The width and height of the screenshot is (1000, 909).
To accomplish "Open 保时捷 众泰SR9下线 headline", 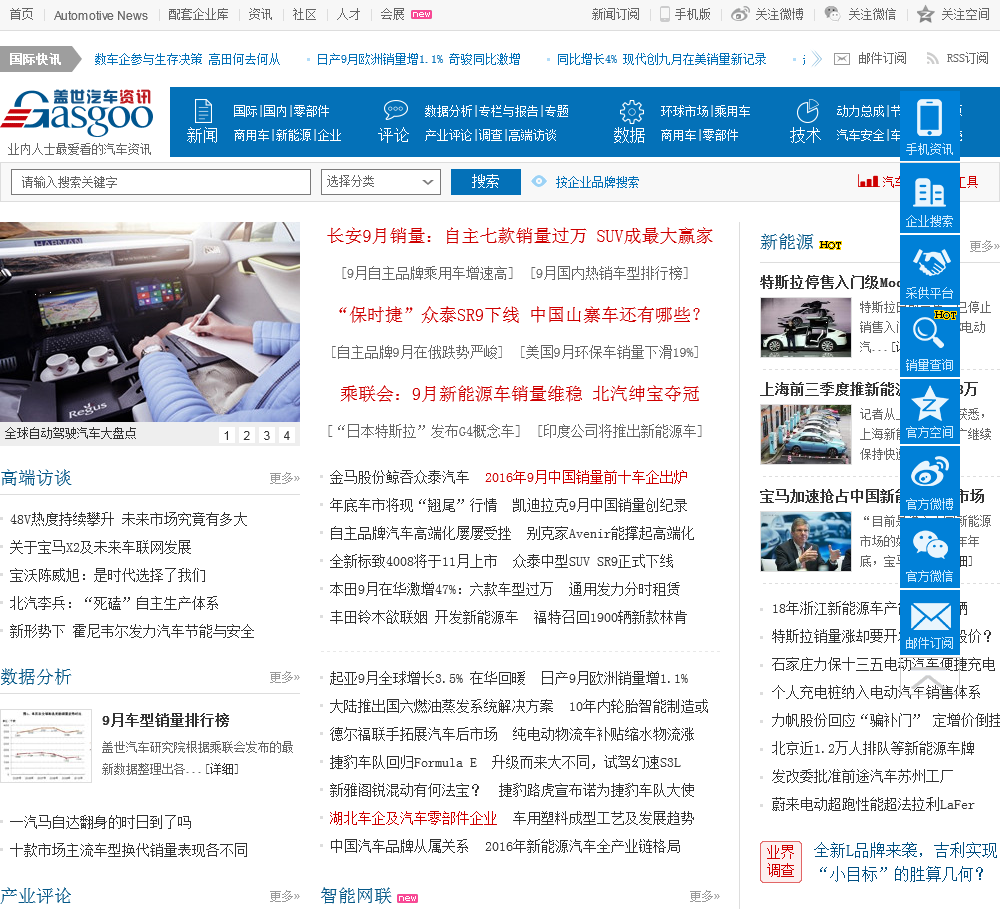I will pyautogui.click(x=520, y=314).
